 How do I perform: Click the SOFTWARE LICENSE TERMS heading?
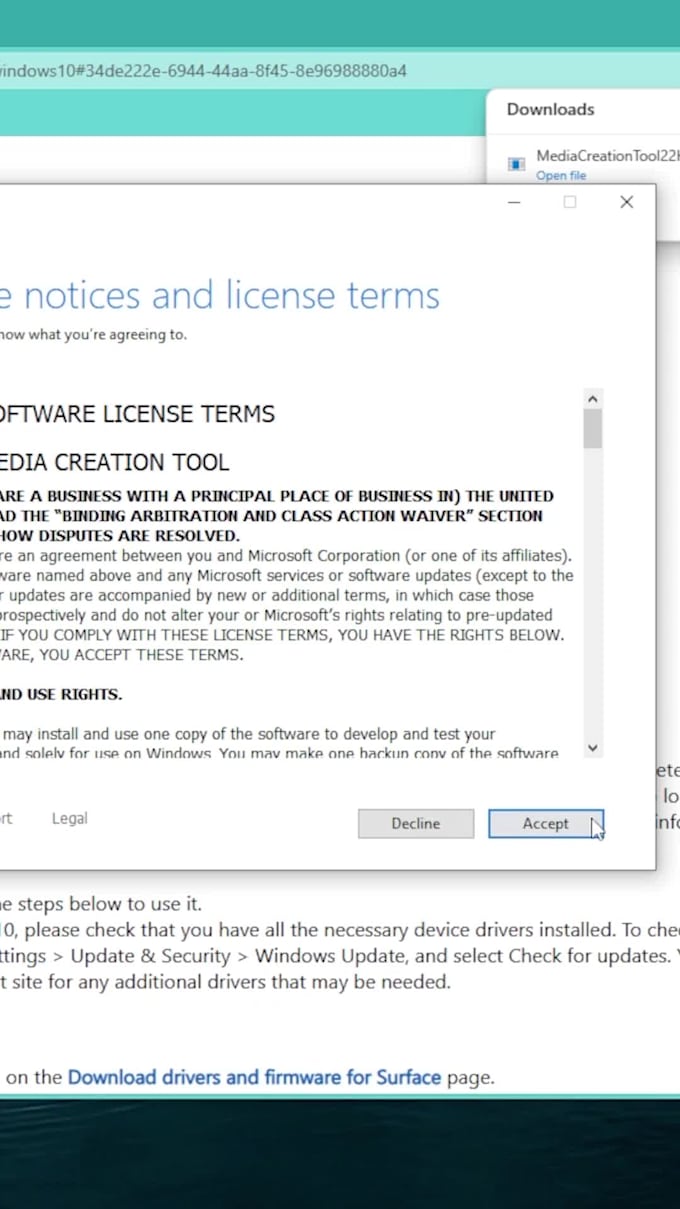(137, 414)
